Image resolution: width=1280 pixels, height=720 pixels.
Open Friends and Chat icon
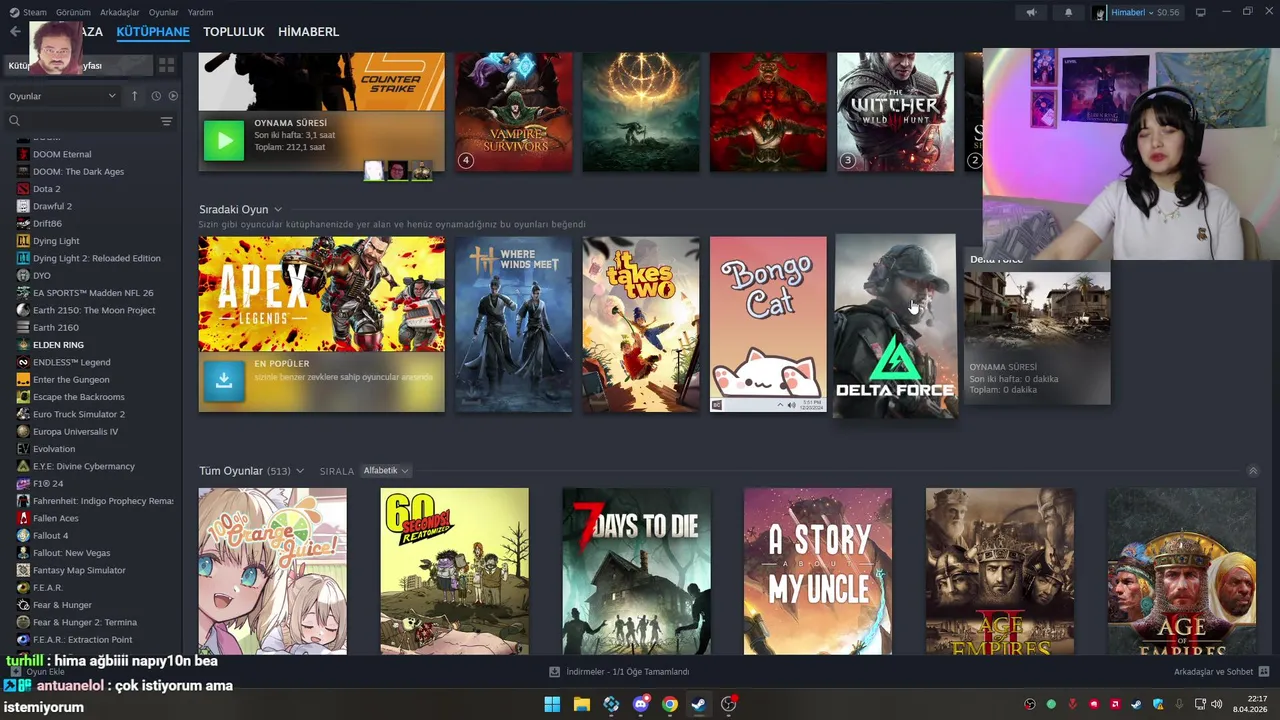tap(1263, 672)
